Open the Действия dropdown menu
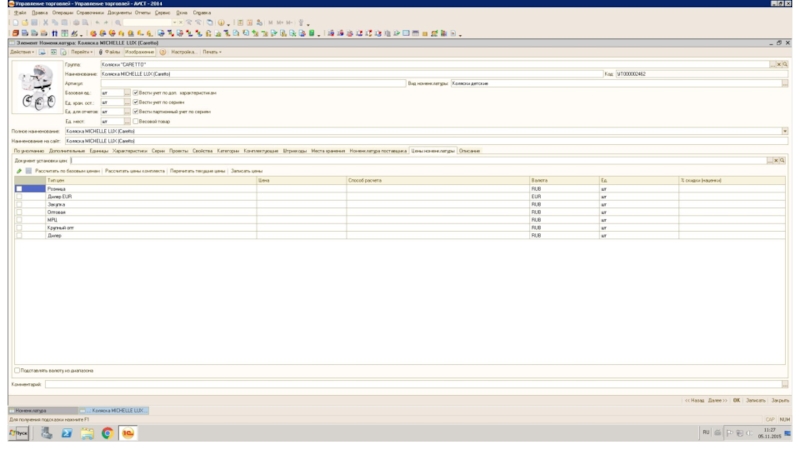 [22, 52]
